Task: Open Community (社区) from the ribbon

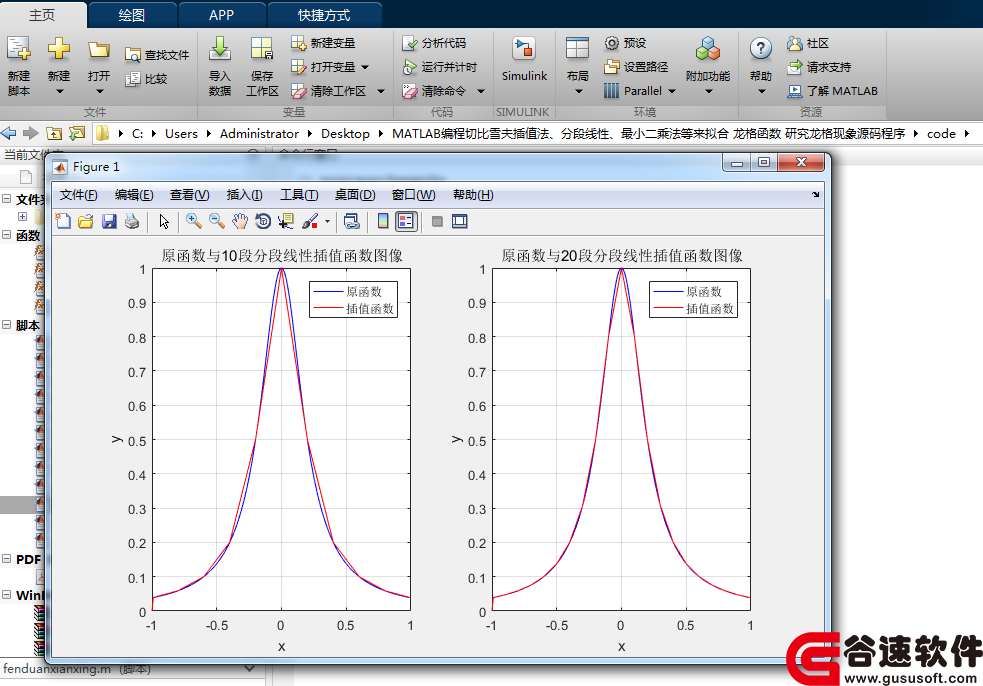Action: [x=808, y=43]
